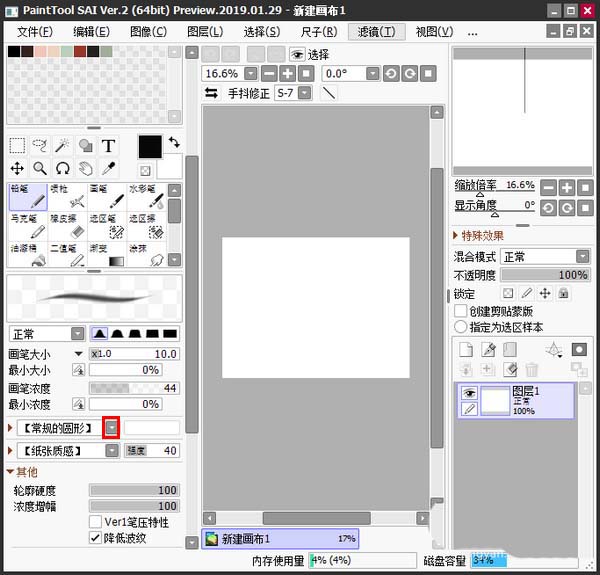Open the brush mode 正常 dropdown

[x=78, y=334]
